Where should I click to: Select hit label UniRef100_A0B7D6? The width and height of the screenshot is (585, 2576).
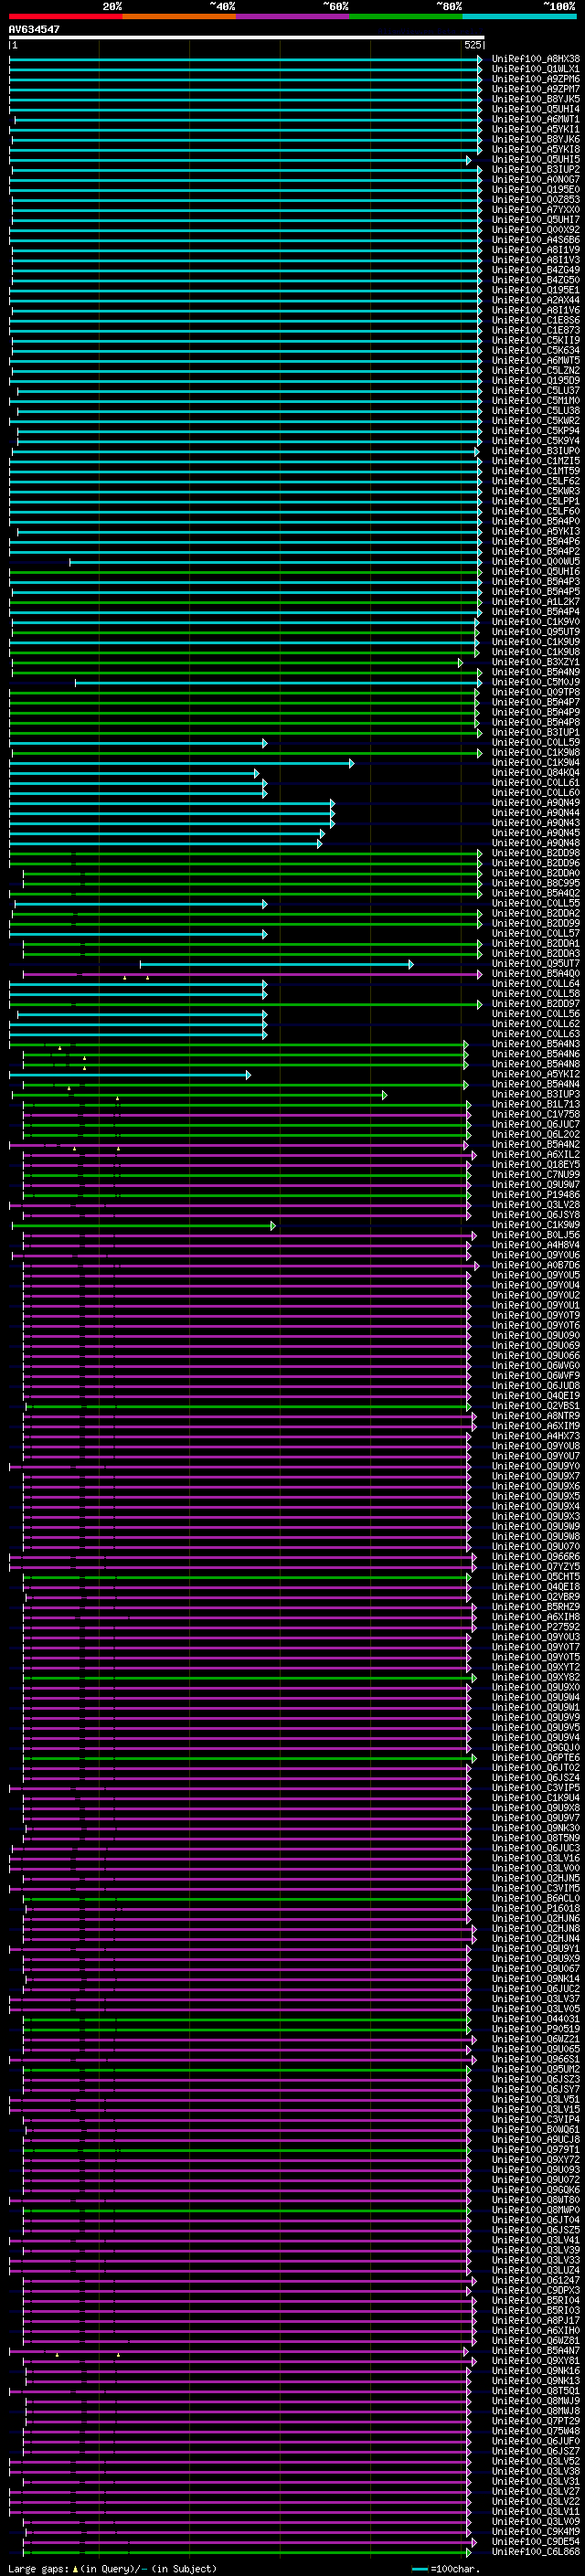[536, 1266]
